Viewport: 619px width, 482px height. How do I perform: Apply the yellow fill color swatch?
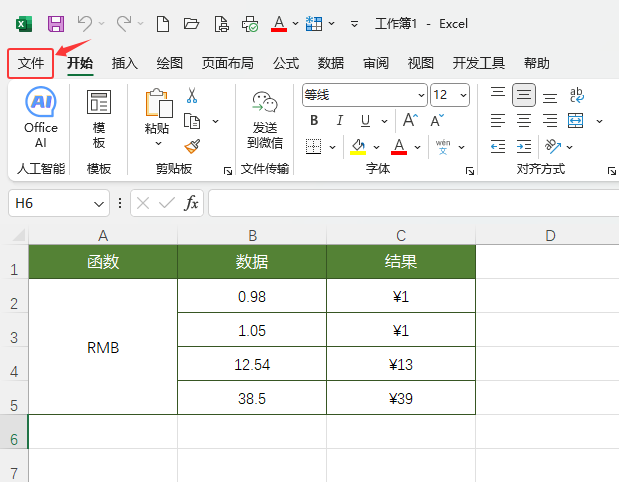(x=358, y=147)
